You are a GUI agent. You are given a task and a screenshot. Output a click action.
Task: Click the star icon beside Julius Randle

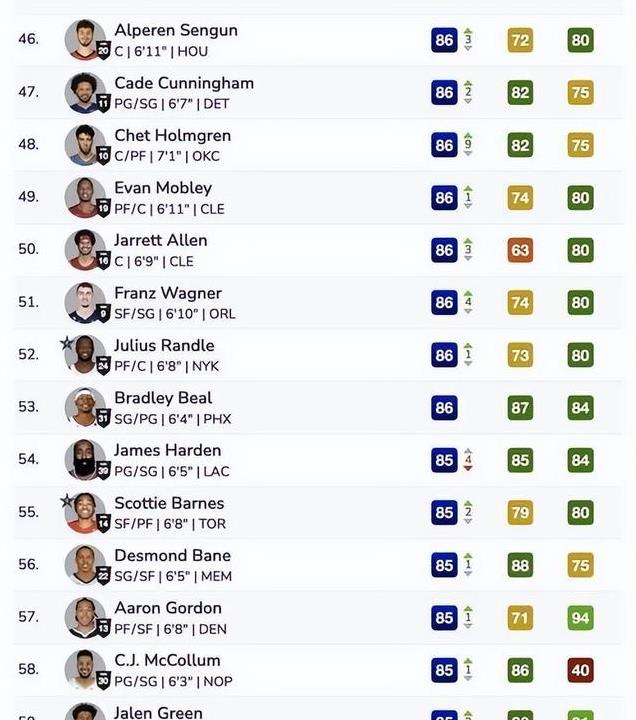[67, 343]
